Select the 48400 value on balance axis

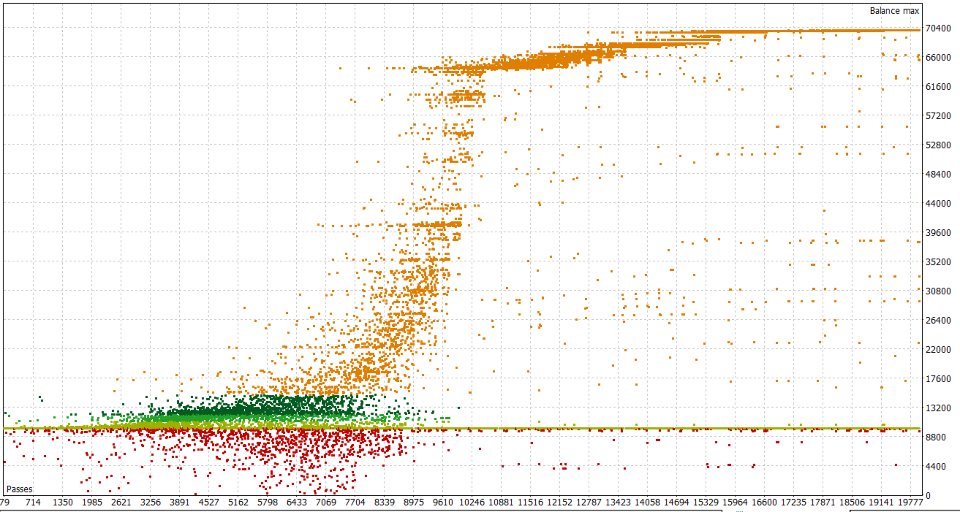pyautogui.click(x=937, y=174)
